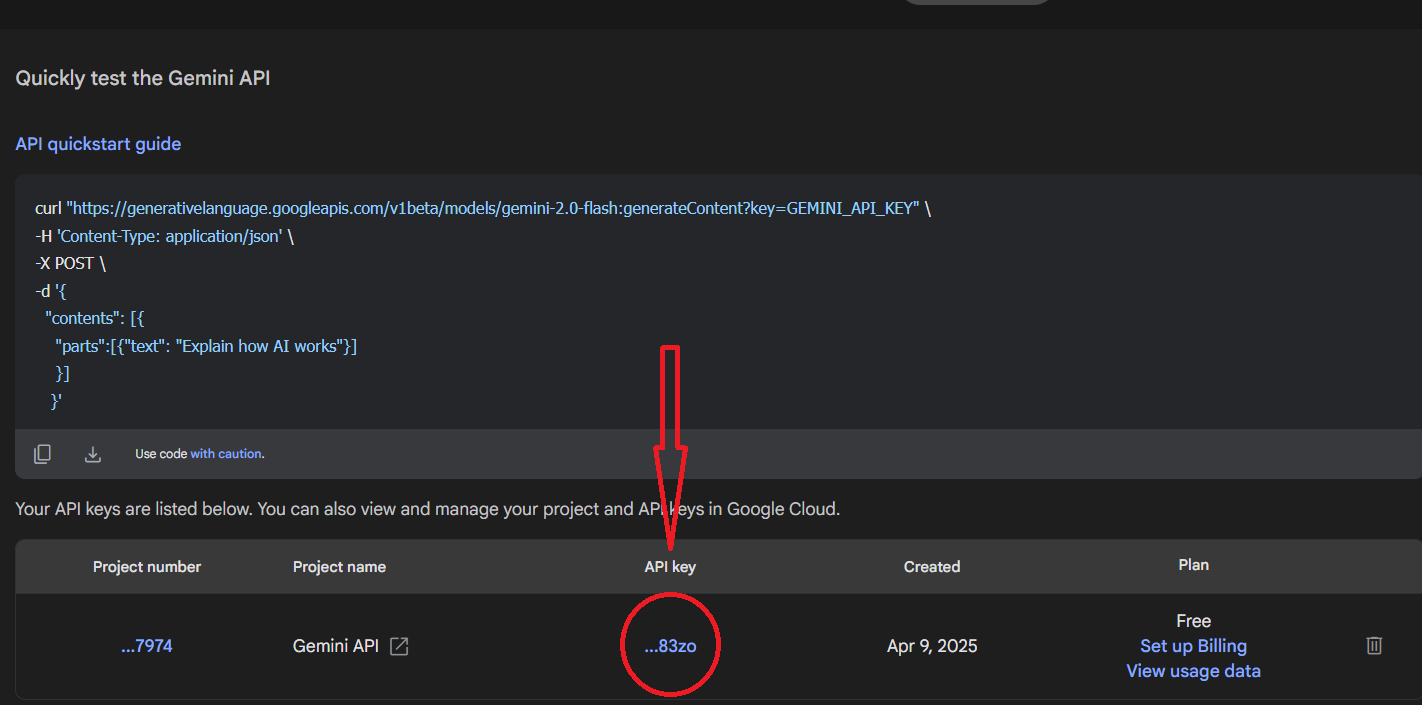
Task: Click the 'Explain how AI works' code line
Action: coord(206,347)
